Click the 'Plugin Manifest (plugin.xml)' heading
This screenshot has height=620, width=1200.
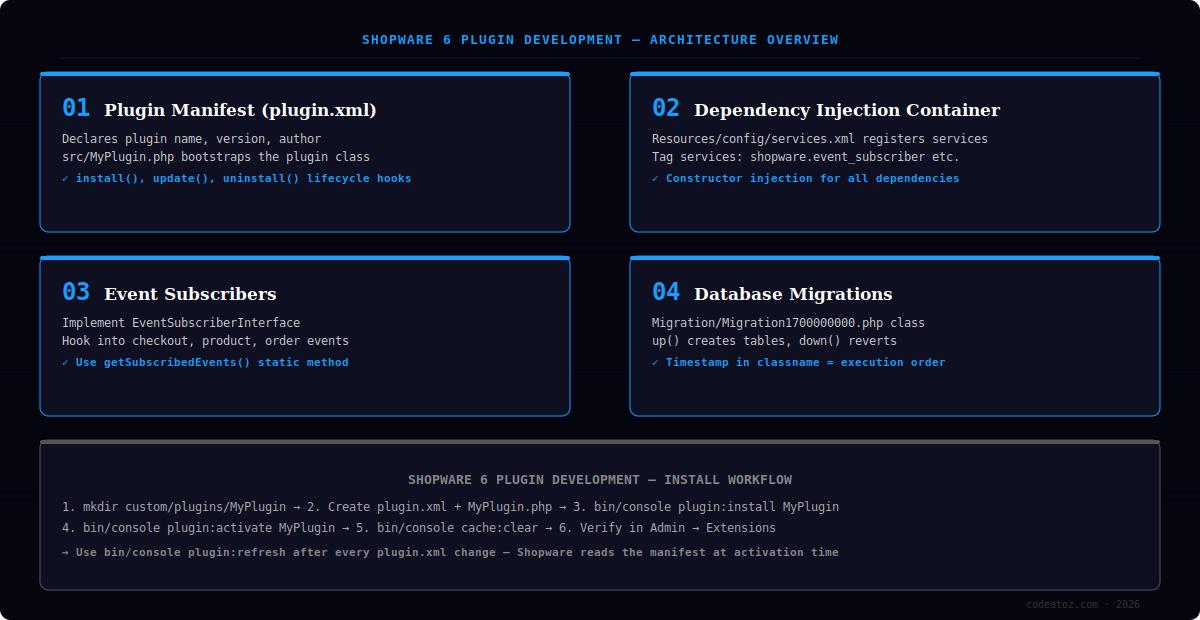240,110
